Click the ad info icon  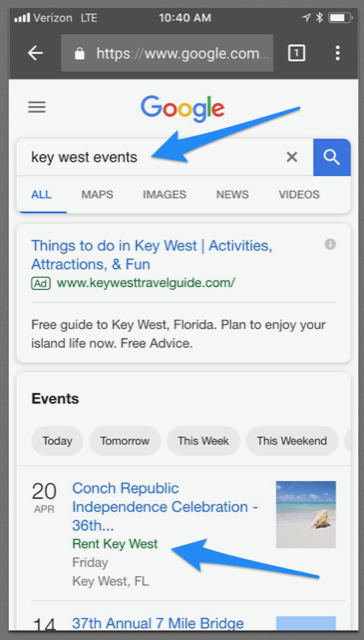point(330,244)
